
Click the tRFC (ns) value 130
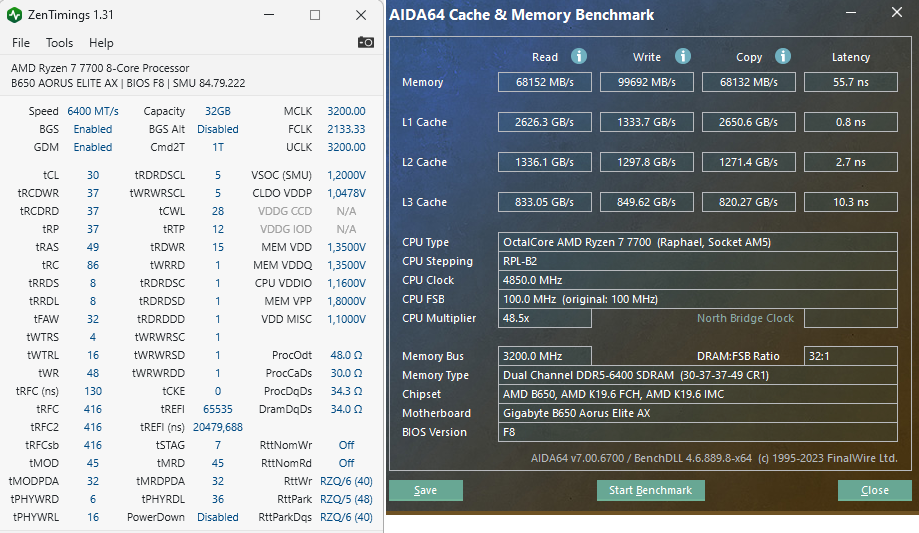93,391
